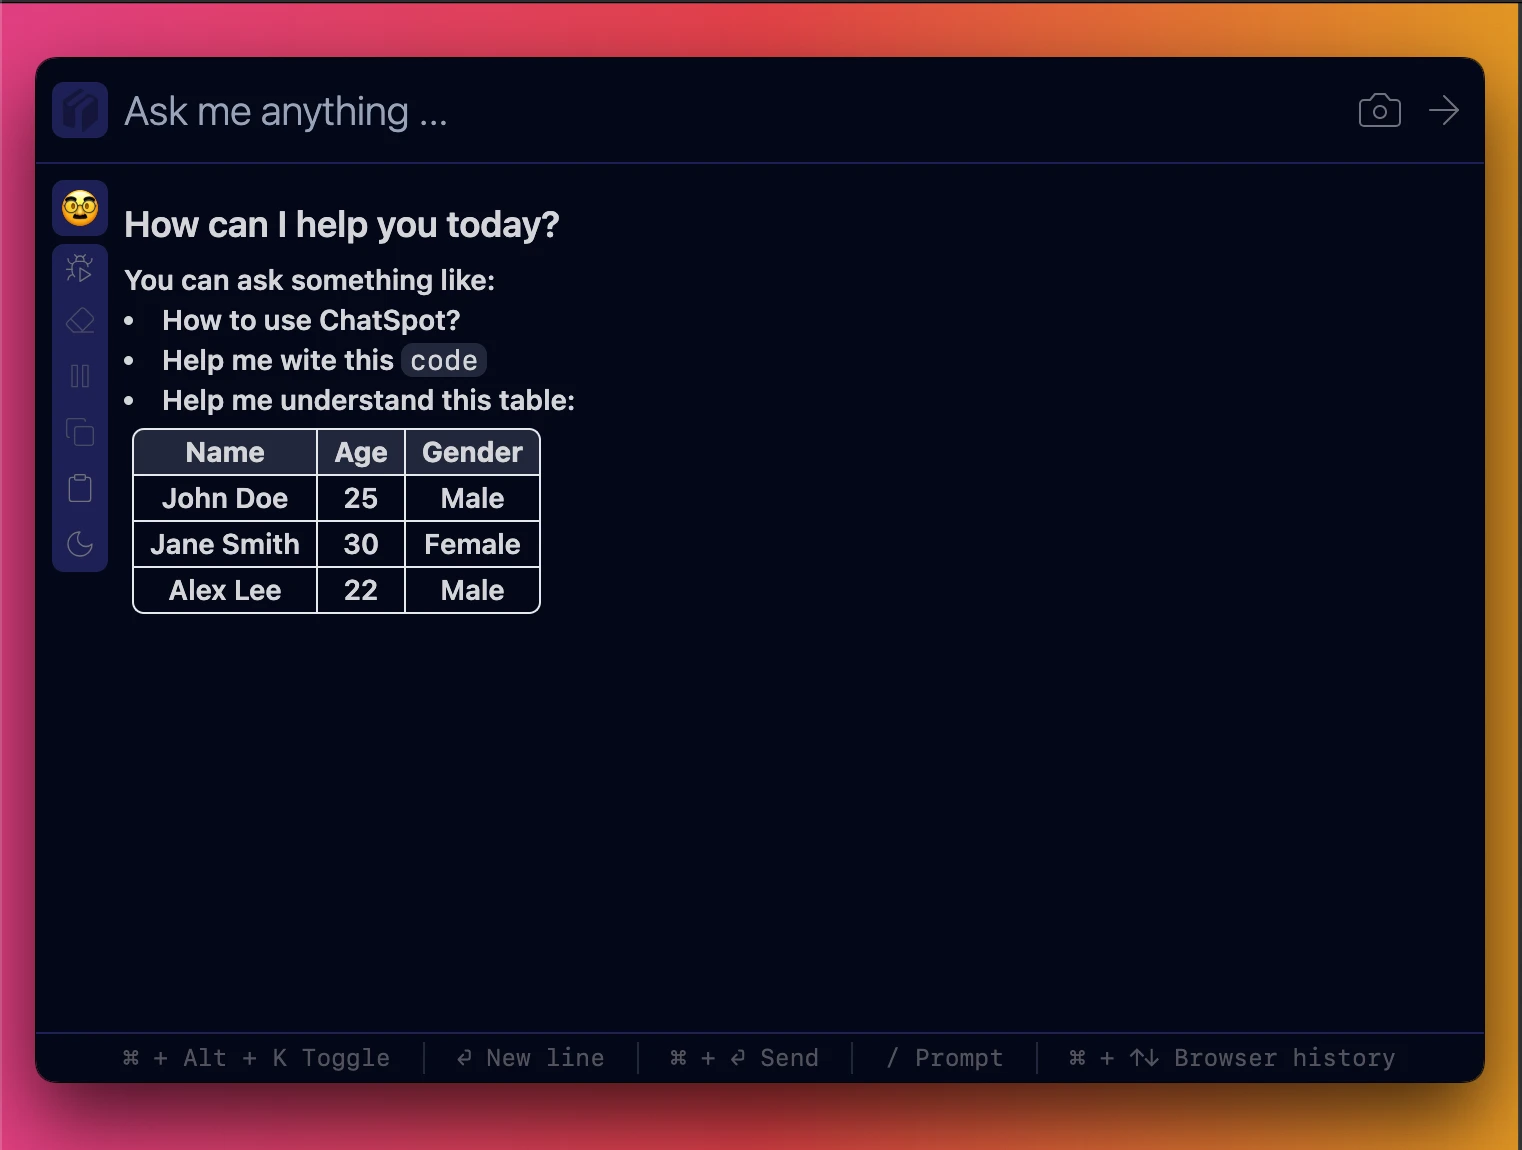This screenshot has width=1522, height=1150.
Task: Click "Help me understand this table" suggestion
Action: tap(368, 400)
